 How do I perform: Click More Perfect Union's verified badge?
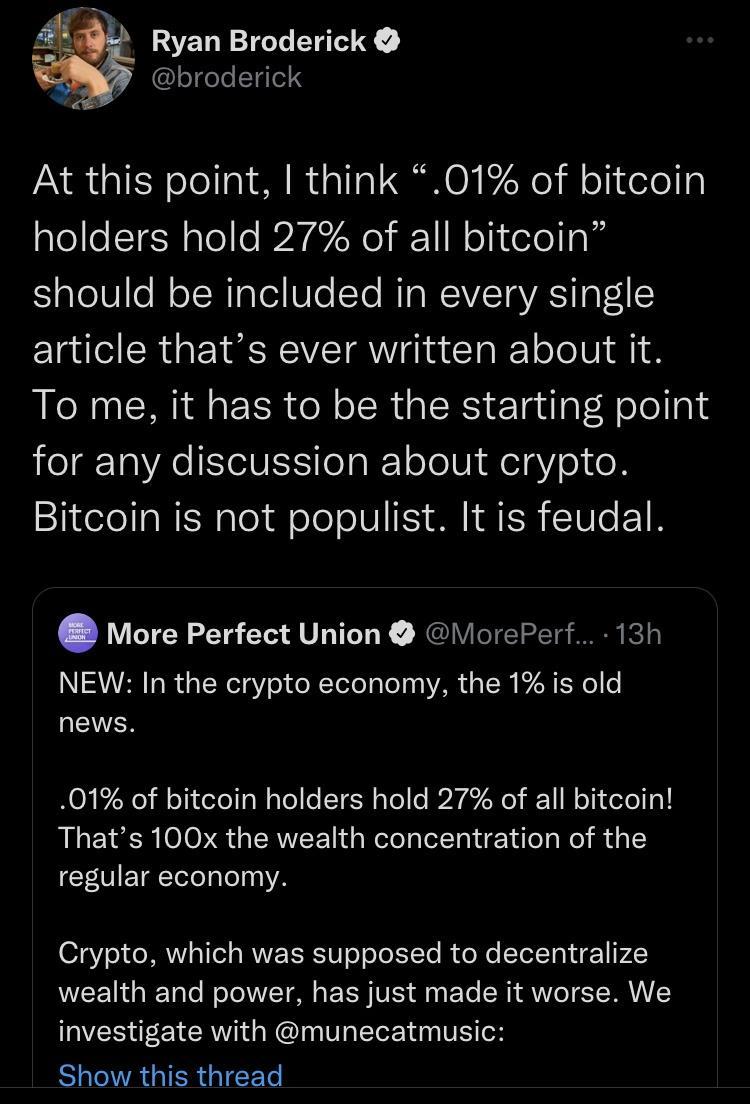click(404, 632)
